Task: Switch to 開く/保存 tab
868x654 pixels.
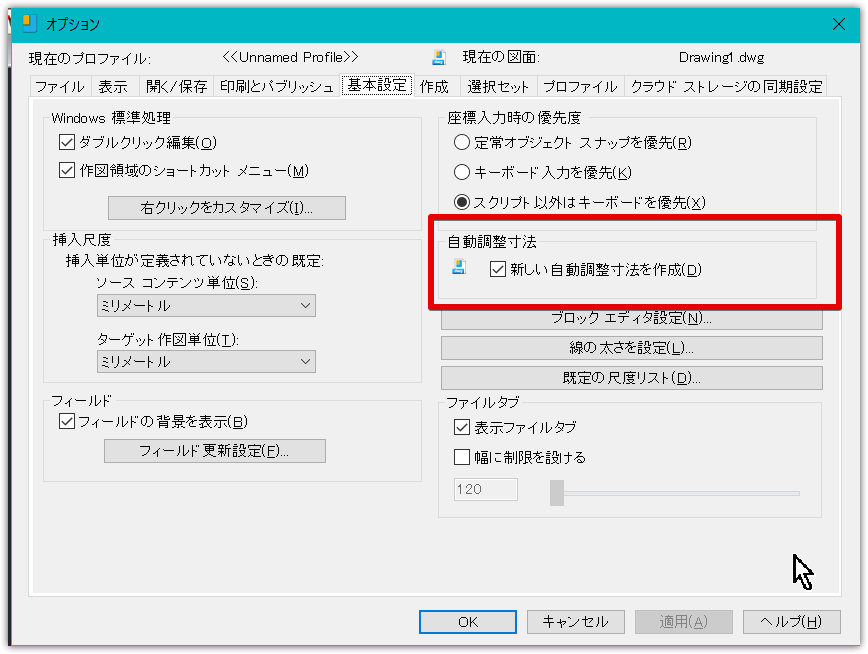Action: pyautogui.click(x=177, y=86)
